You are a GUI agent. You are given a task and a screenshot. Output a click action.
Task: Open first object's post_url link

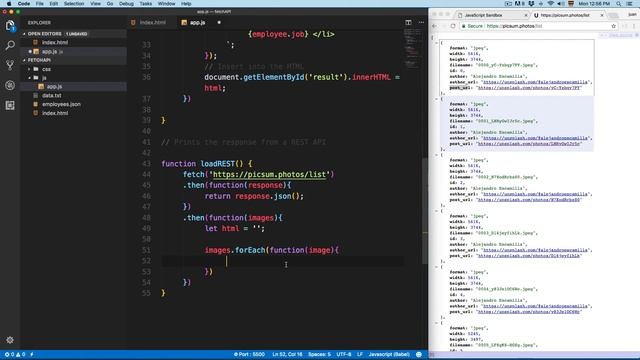click(x=529, y=88)
